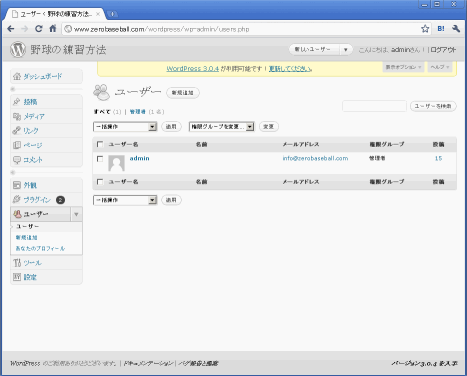Select Your Profile in the Users submenu
Image resolution: width=467 pixels, height=376 pixels.
[x=40, y=248]
